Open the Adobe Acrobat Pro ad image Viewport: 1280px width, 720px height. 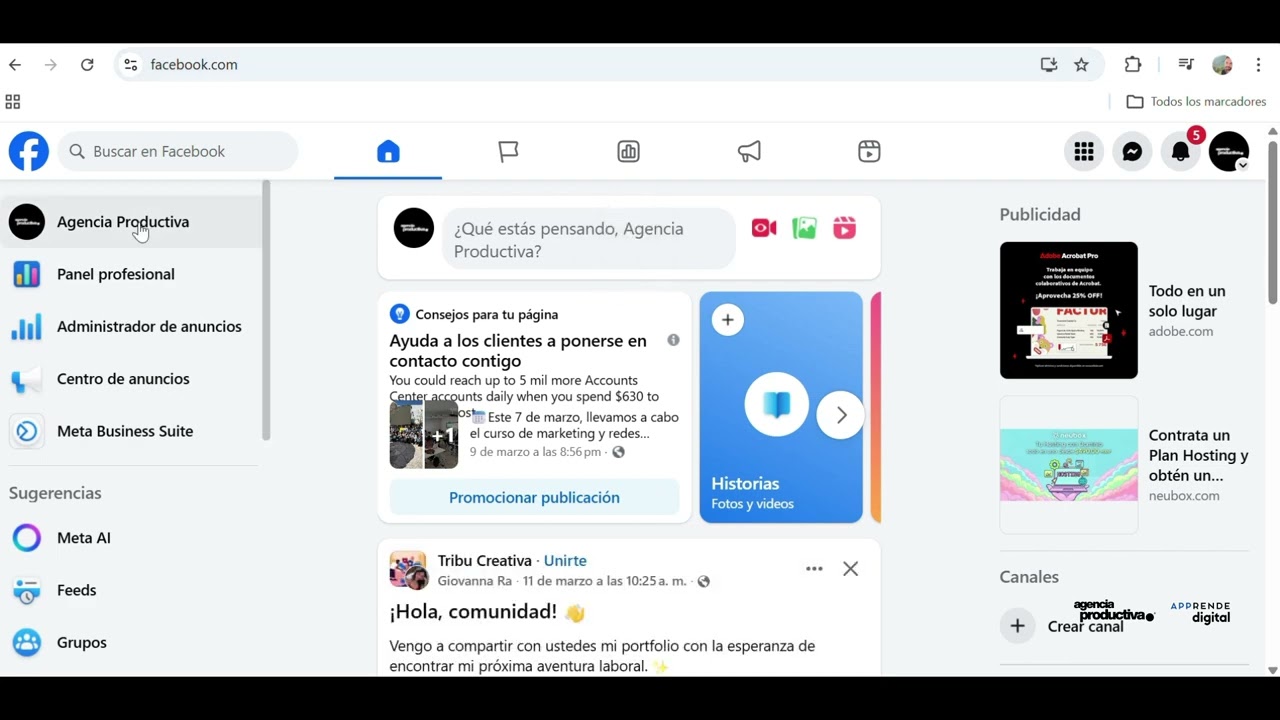[x=1069, y=310]
